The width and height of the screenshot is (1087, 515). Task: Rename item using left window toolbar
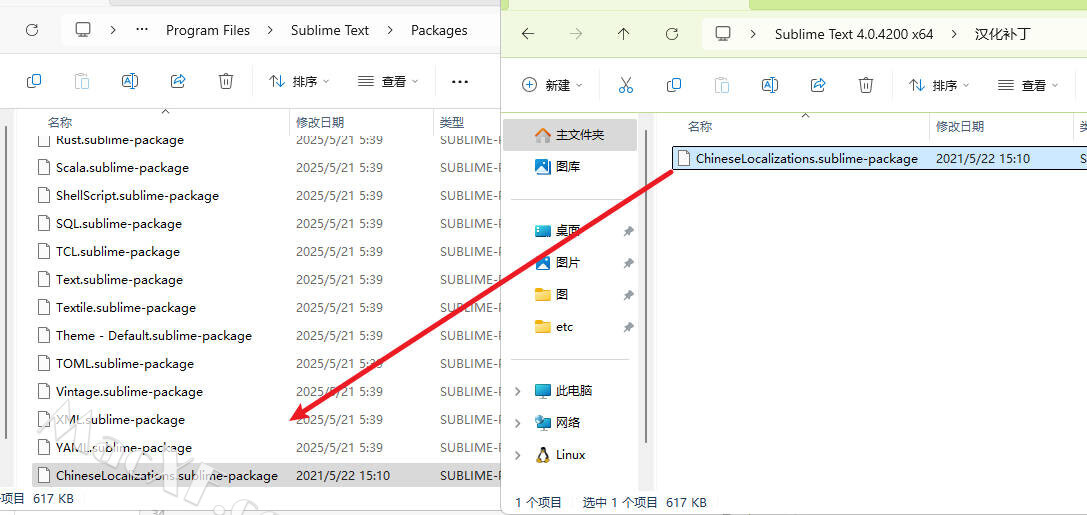click(130, 81)
